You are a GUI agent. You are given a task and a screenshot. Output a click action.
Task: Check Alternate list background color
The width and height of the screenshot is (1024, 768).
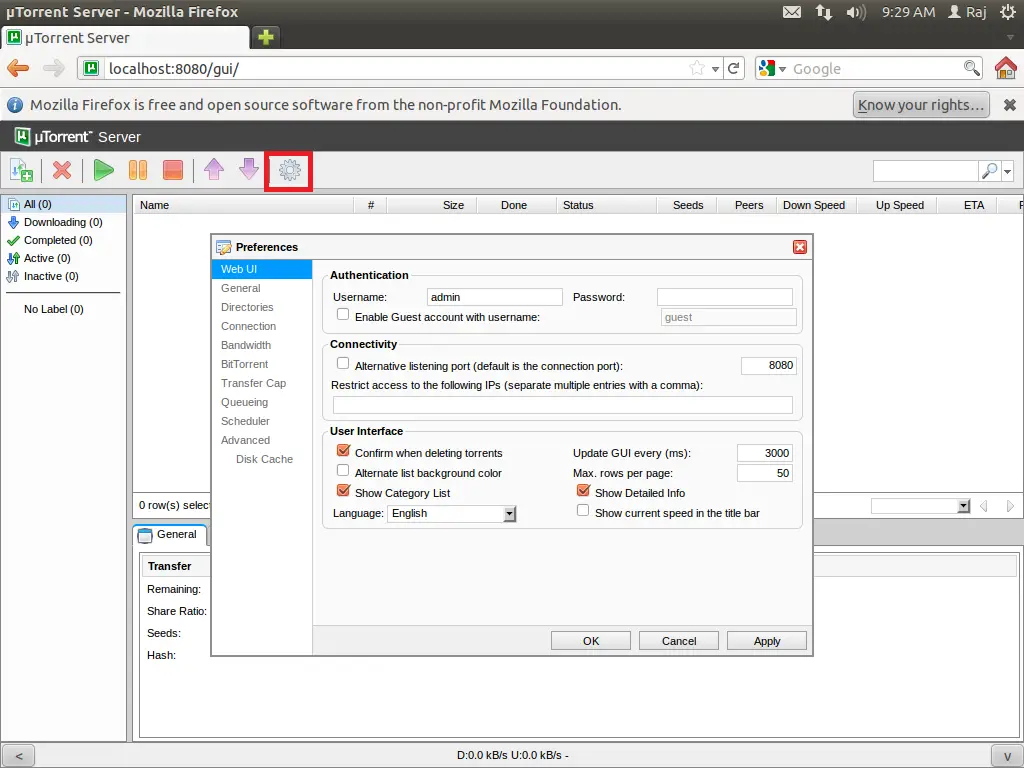coord(343,471)
